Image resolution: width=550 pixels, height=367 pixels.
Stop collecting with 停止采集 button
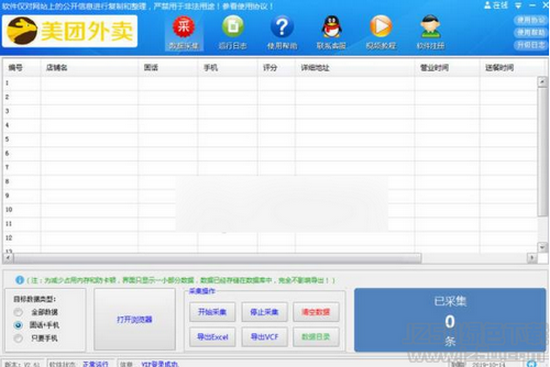[x=264, y=312]
